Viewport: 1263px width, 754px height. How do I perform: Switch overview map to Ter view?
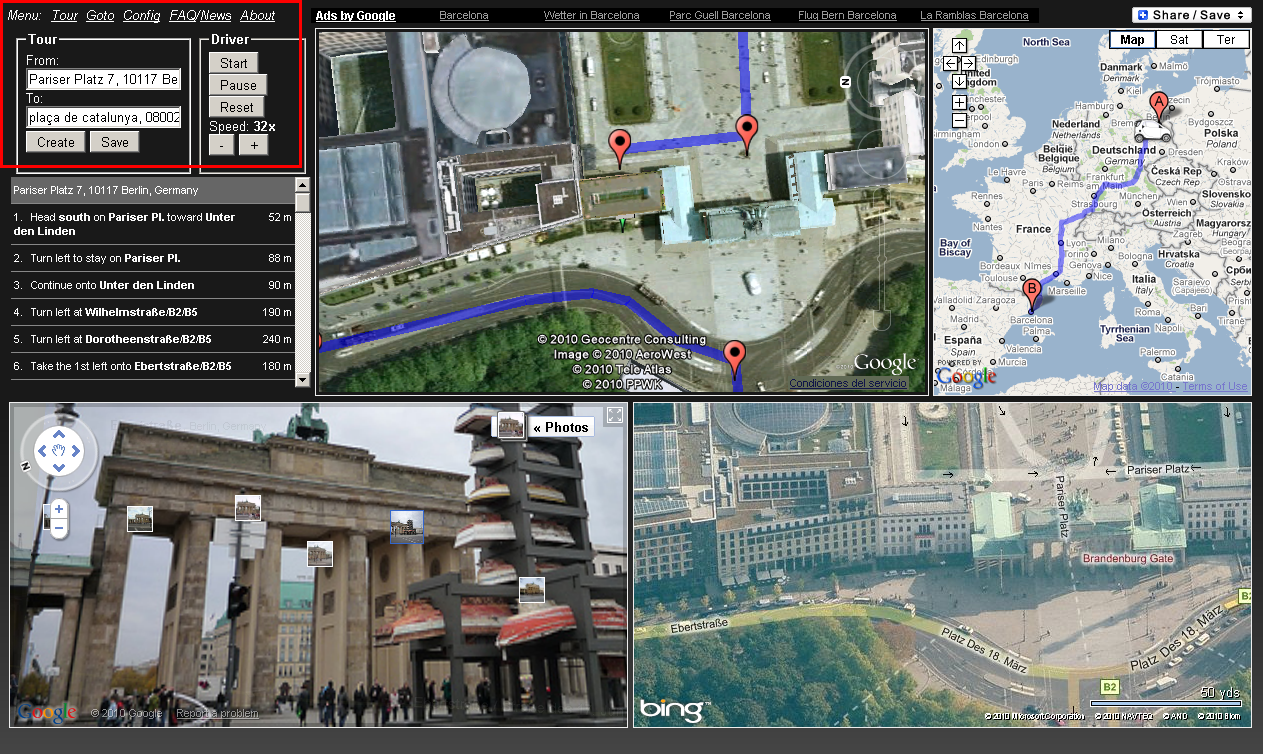click(1226, 40)
